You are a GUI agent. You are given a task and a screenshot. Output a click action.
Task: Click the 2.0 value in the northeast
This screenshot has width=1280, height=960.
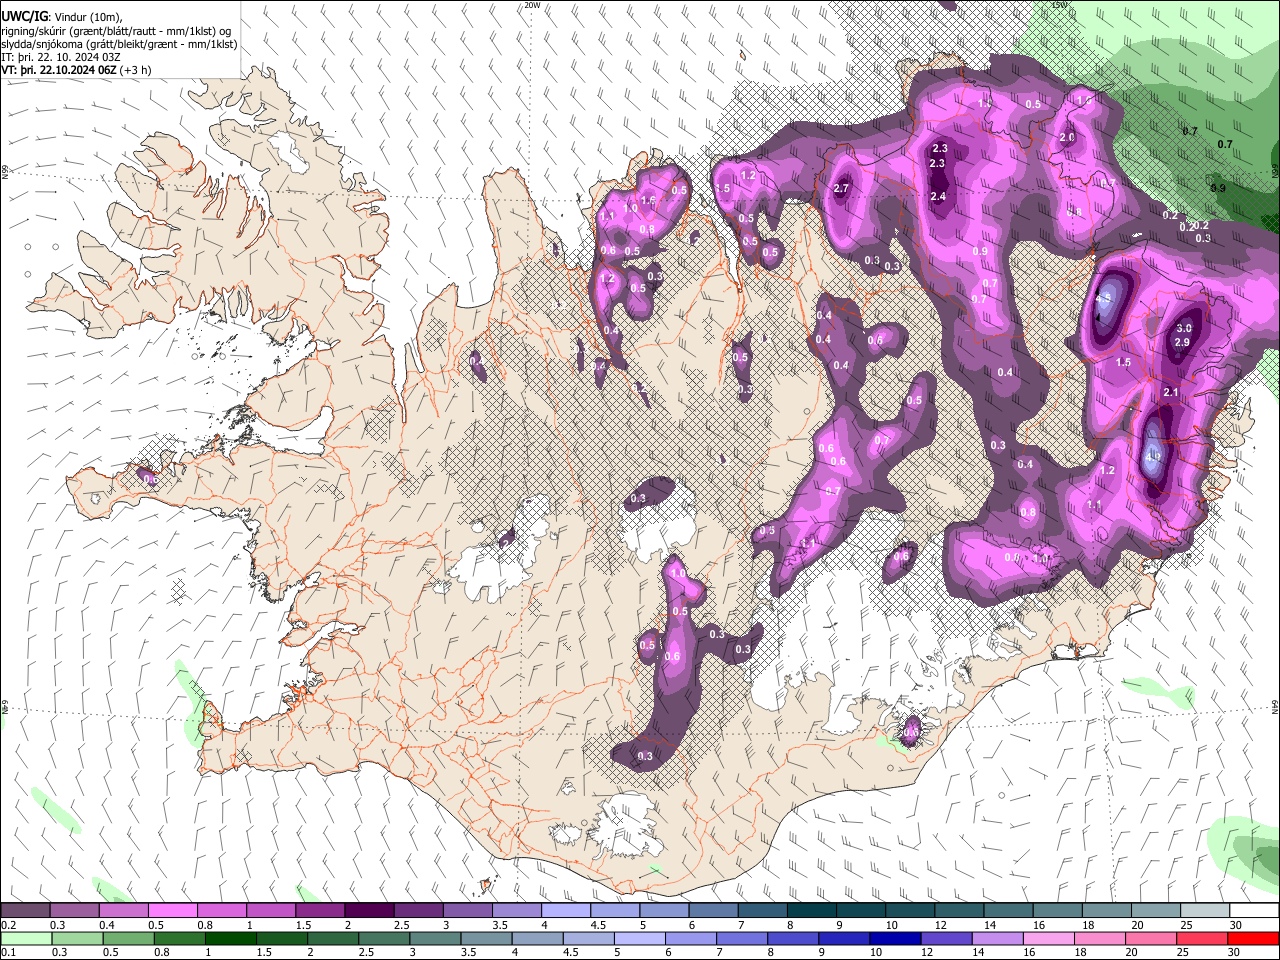tap(1067, 138)
